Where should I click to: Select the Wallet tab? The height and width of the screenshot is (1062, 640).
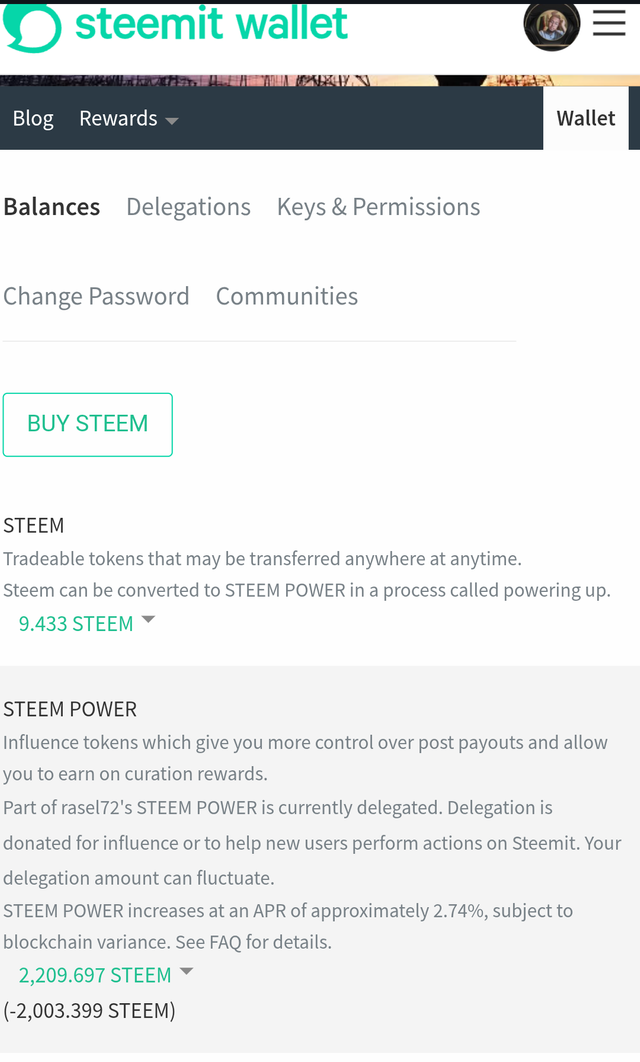pos(586,118)
